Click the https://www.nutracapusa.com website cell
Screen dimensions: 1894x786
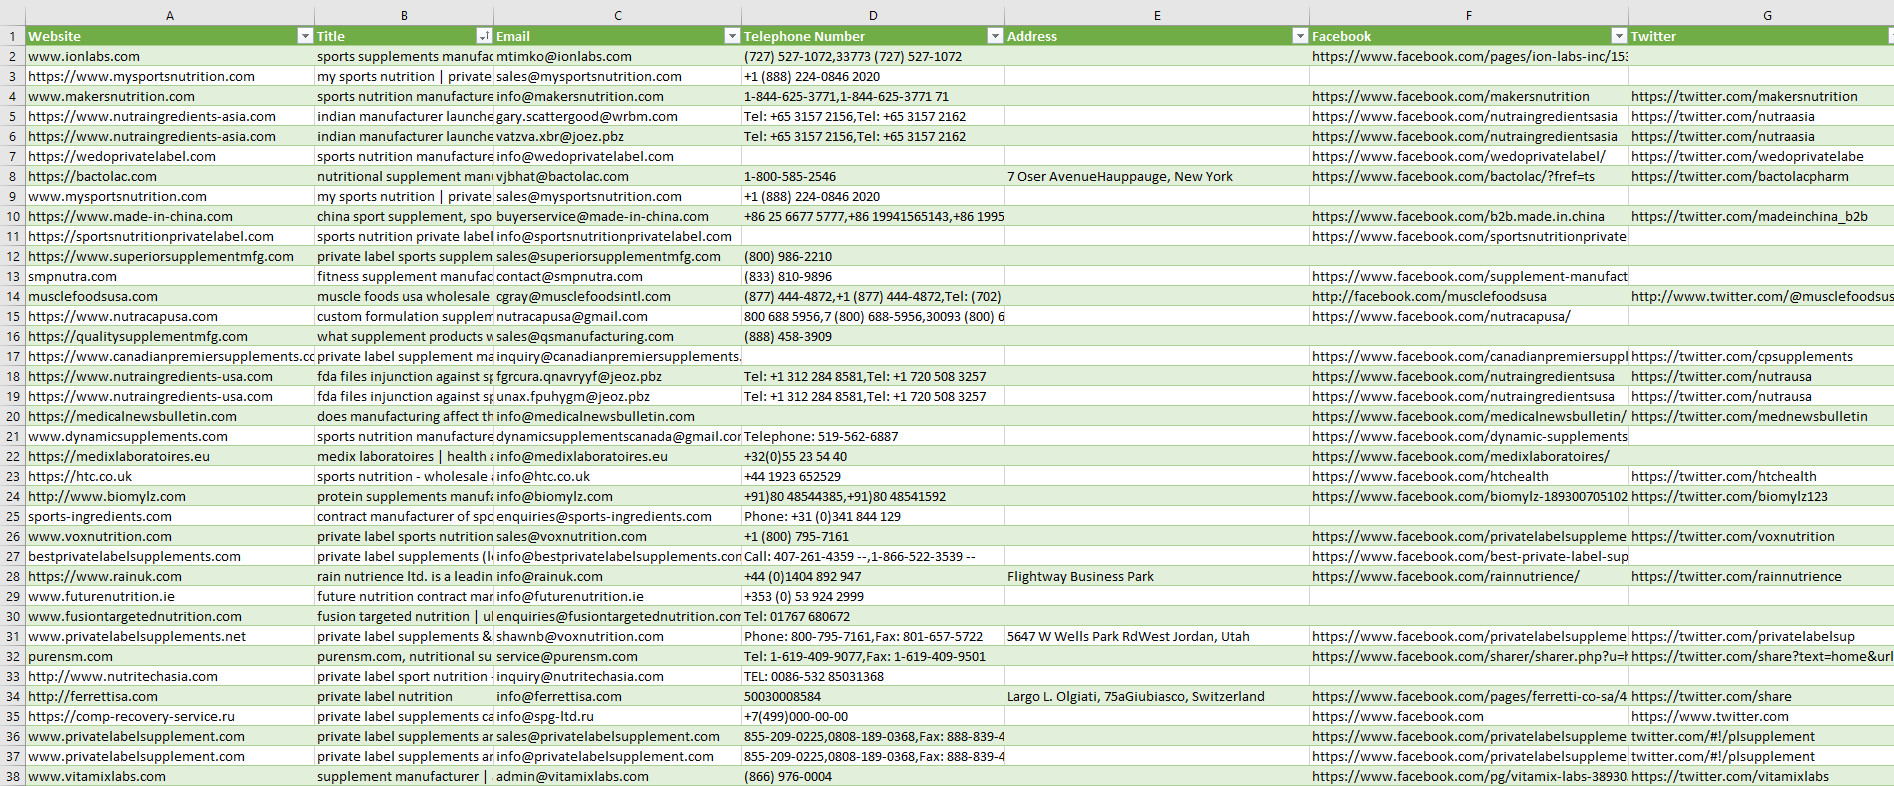coord(170,316)
